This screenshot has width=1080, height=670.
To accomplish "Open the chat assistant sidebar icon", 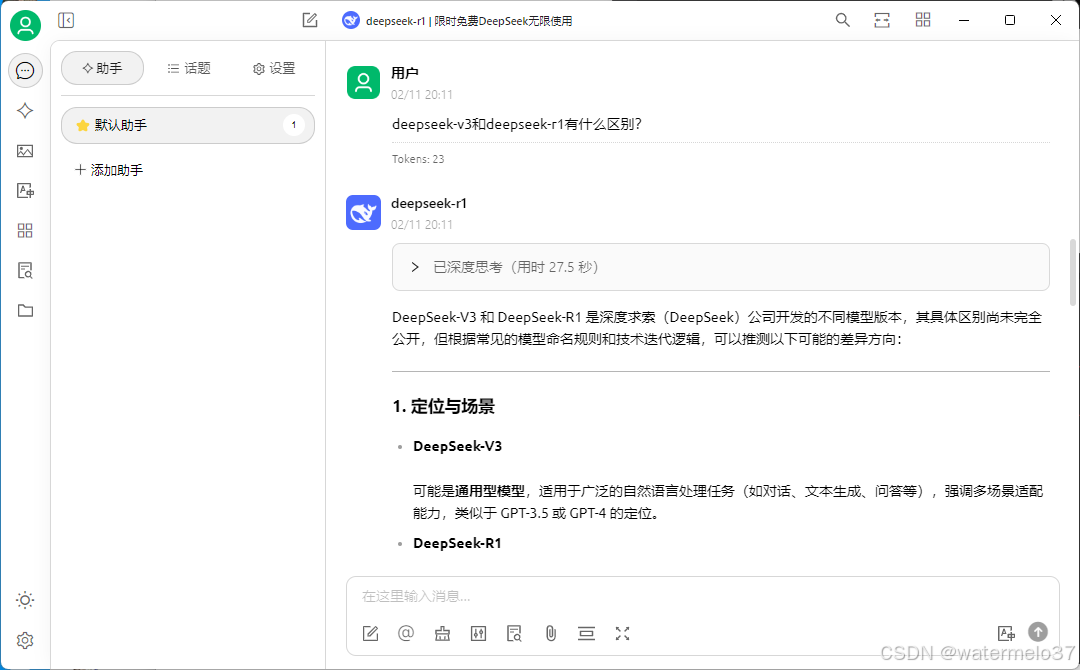I will [25, 70].
